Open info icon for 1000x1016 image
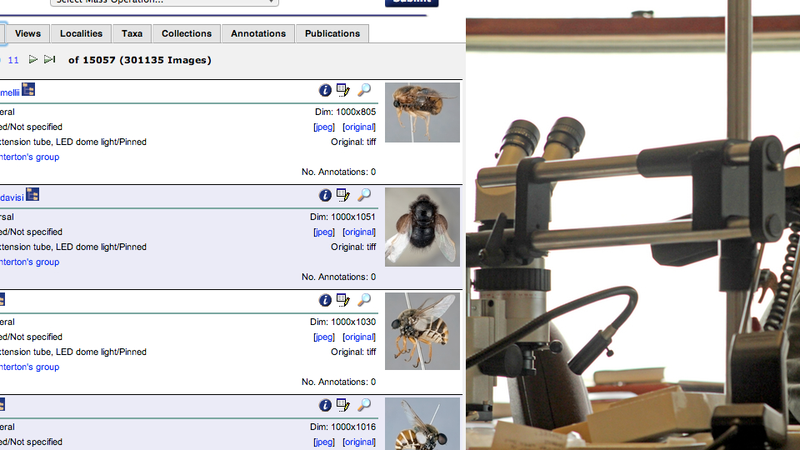The image size is (800, 450). tap(325, 406)
